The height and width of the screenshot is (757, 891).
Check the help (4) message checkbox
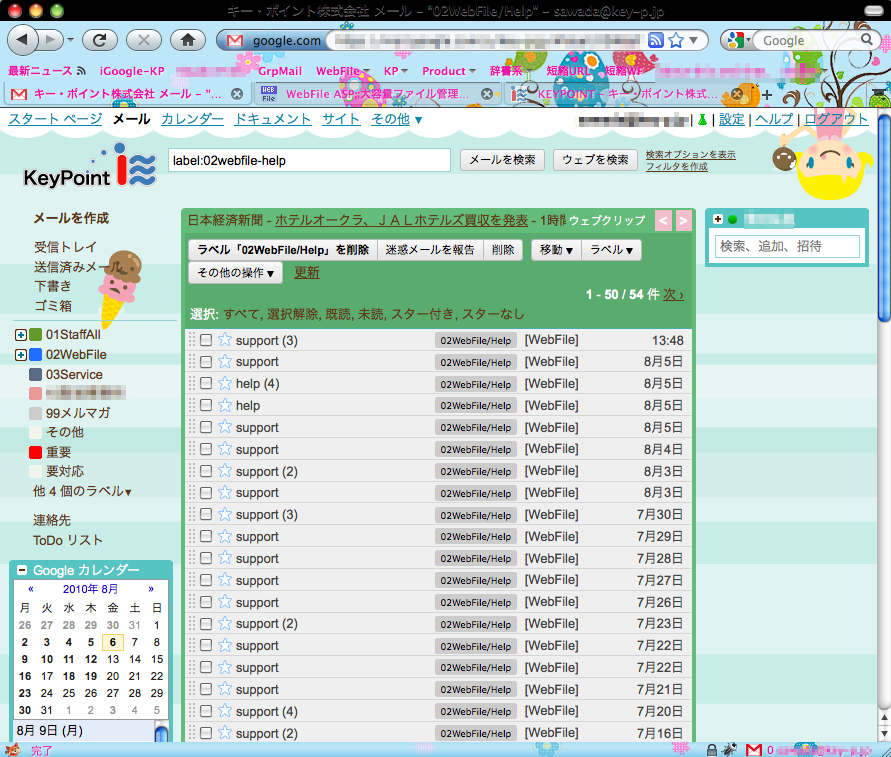pyautogui.click(x=206, y=384)
